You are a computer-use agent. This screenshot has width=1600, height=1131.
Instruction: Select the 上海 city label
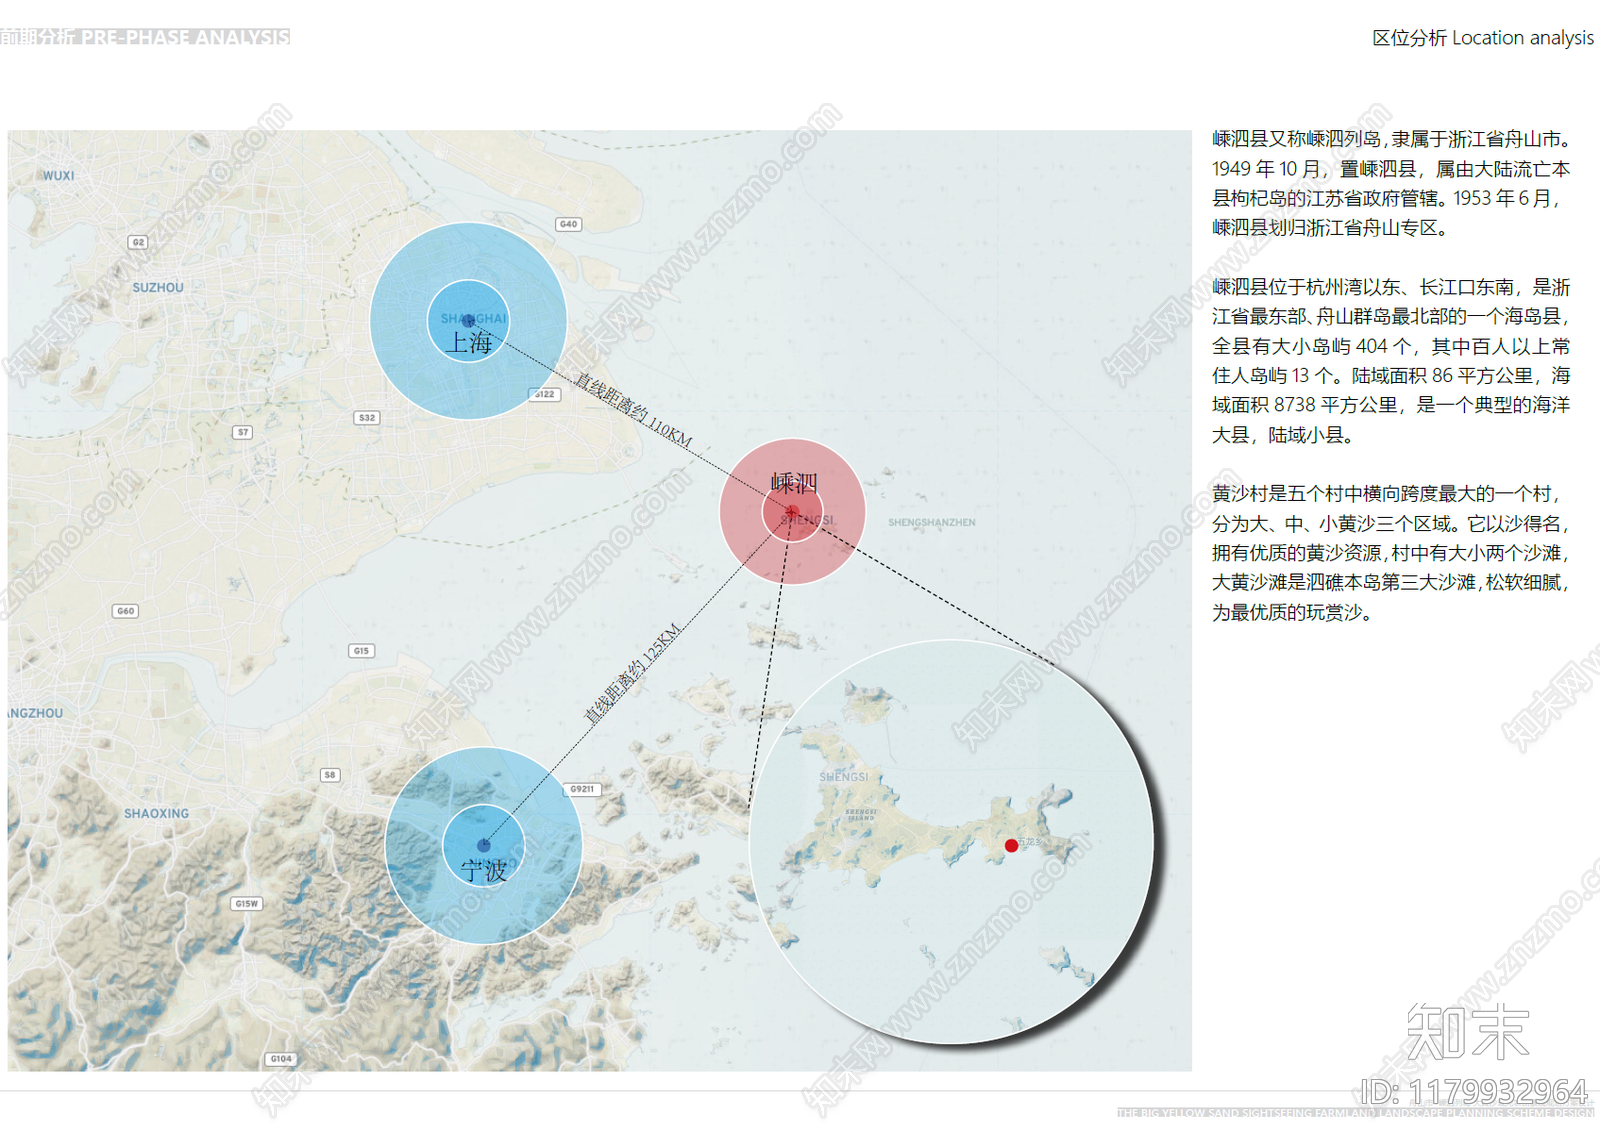pos(469,343)
